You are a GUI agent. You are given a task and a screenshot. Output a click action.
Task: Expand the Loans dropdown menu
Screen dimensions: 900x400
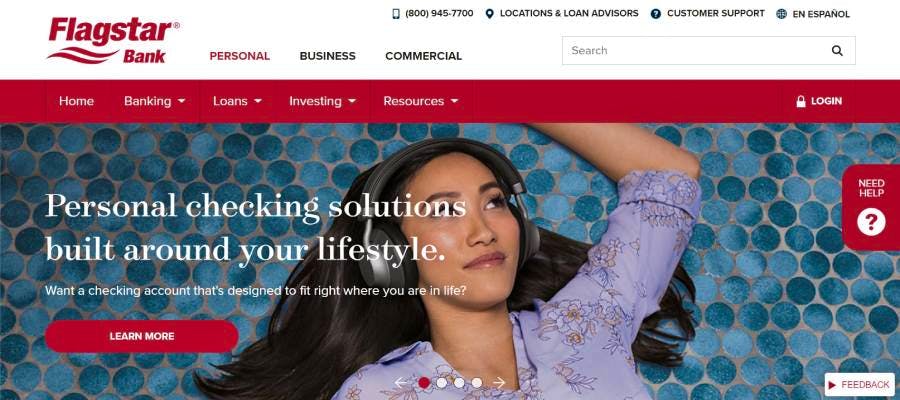(x=237, y=101)
